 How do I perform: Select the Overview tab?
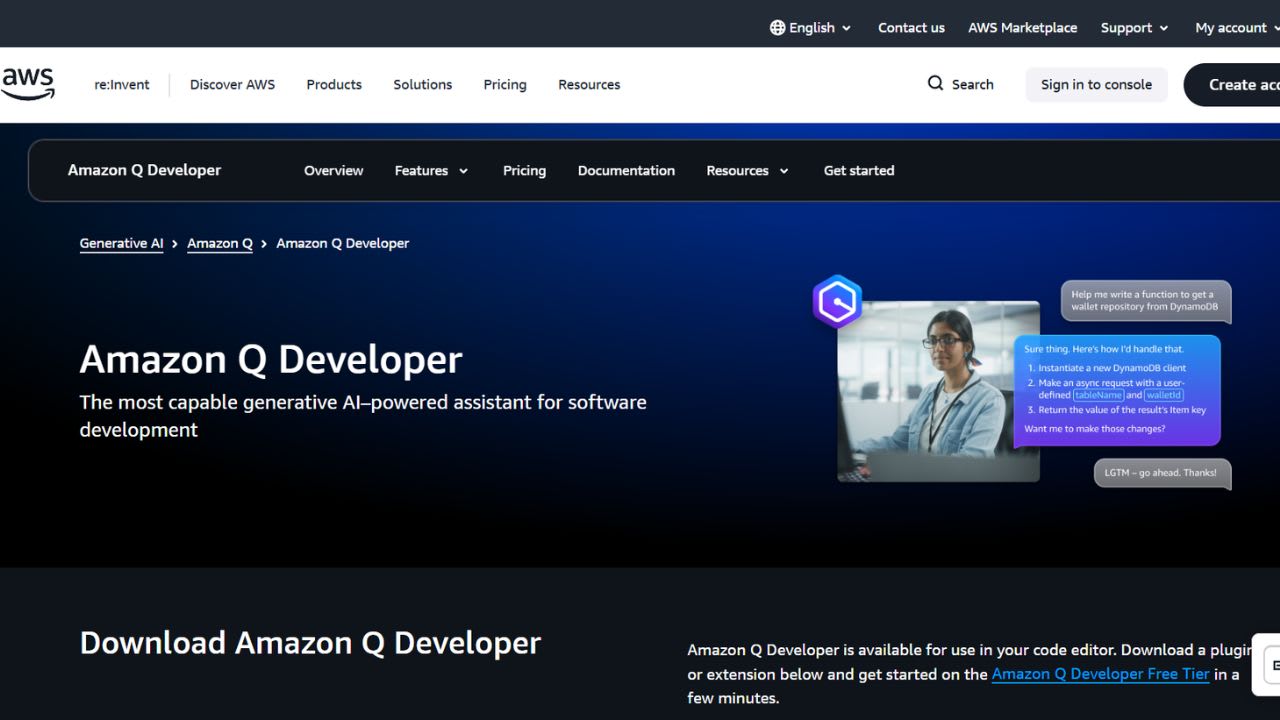333,171
